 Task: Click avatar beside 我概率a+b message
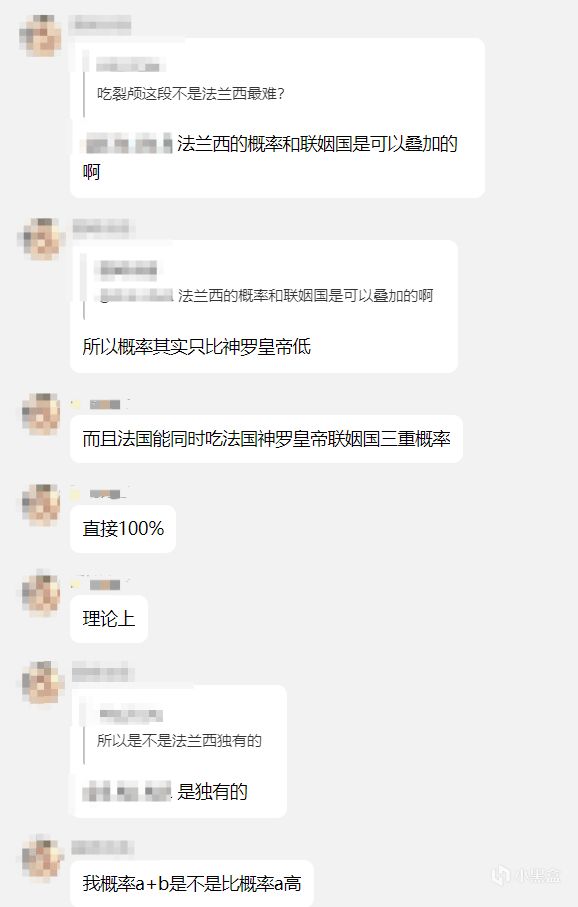41,857
